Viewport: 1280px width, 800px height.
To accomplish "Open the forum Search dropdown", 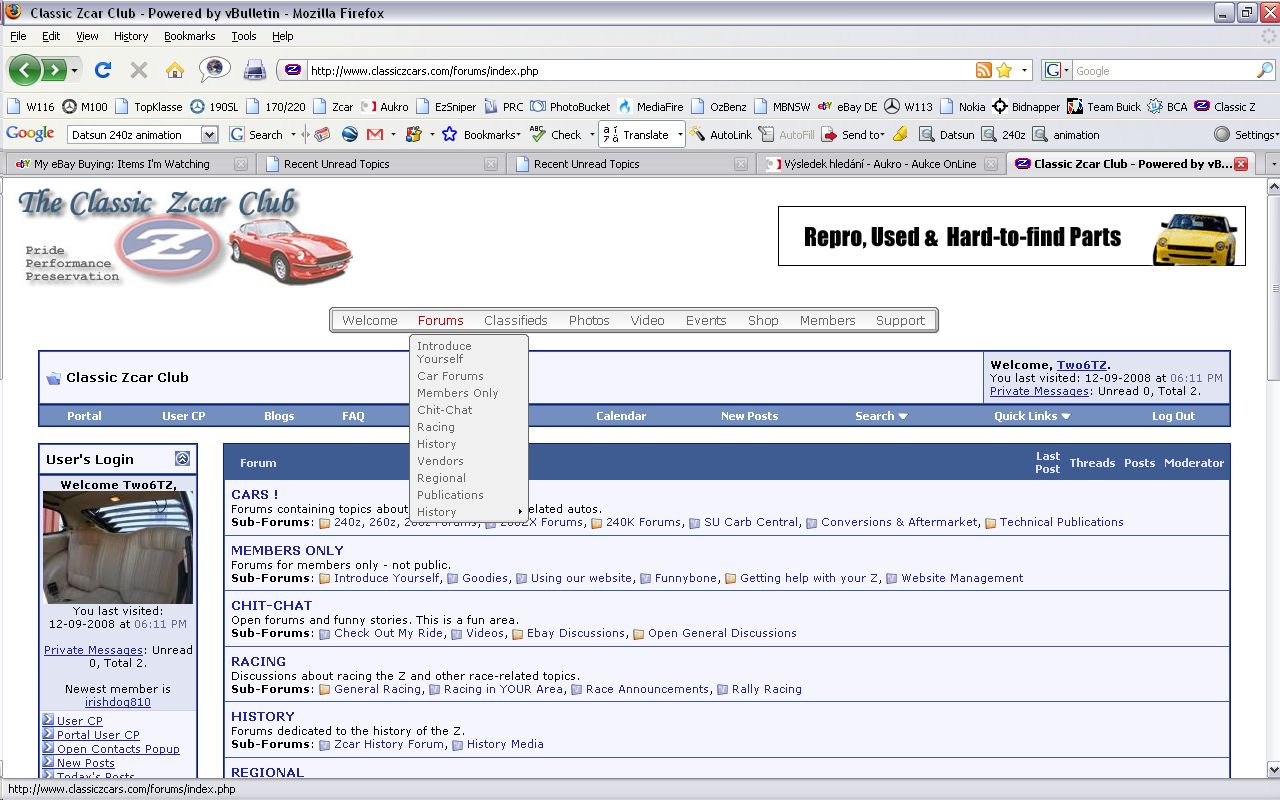I will pyautogui.click(x=881, y=416).
